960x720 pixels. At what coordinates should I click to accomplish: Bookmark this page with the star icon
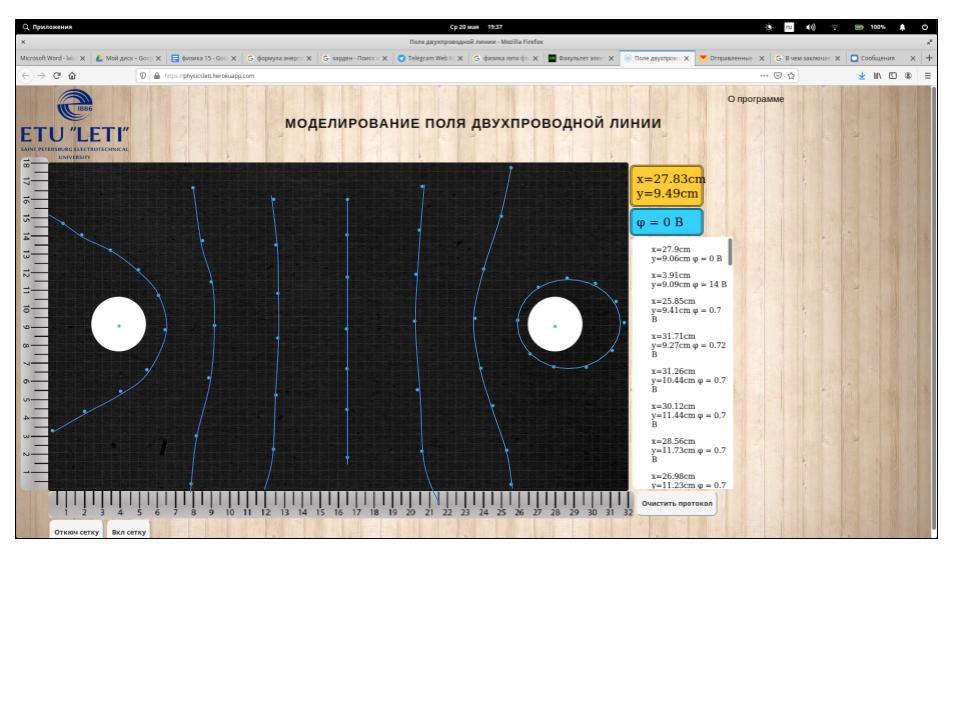click(x=791, y=75)
